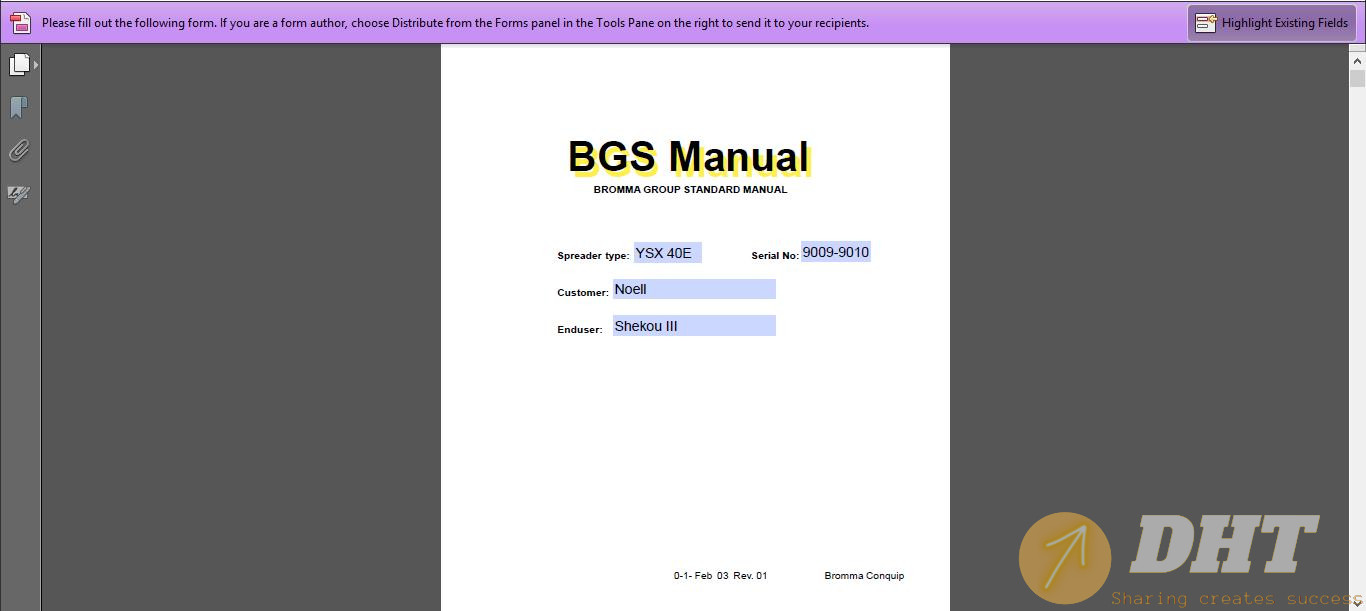Viewport: 1366px width, 611px height.
Task: Click the BGS Manual title text
Action: pos(689,157)
